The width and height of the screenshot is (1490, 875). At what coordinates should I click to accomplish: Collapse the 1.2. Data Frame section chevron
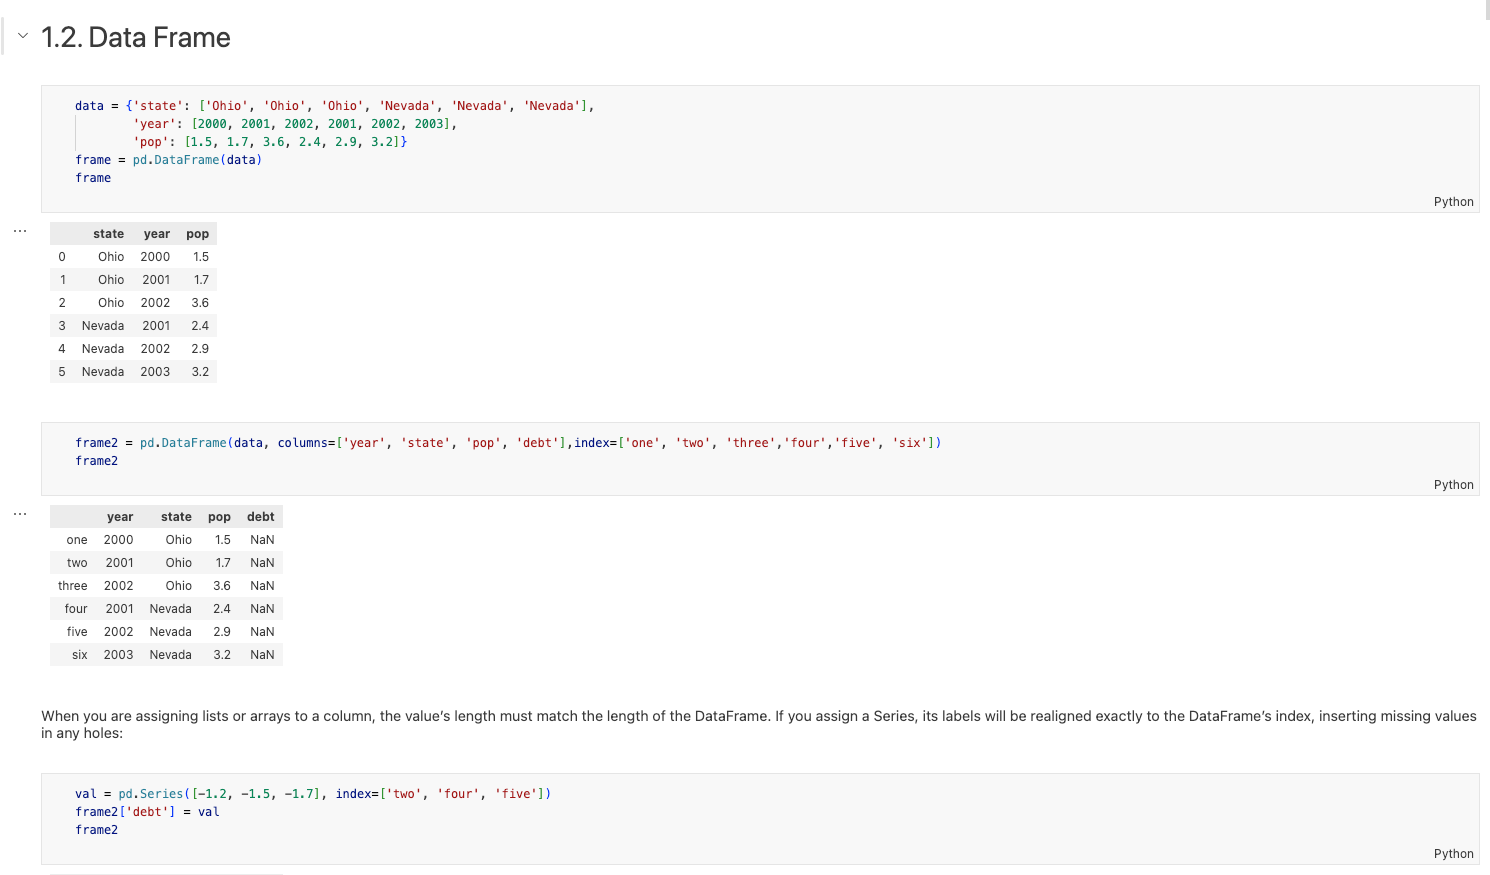point(23,36)
